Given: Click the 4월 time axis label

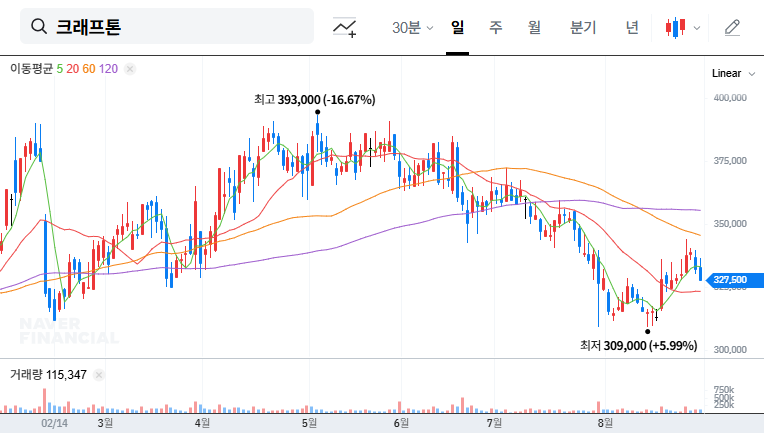Looking at the screenshot, I should 202,423.
